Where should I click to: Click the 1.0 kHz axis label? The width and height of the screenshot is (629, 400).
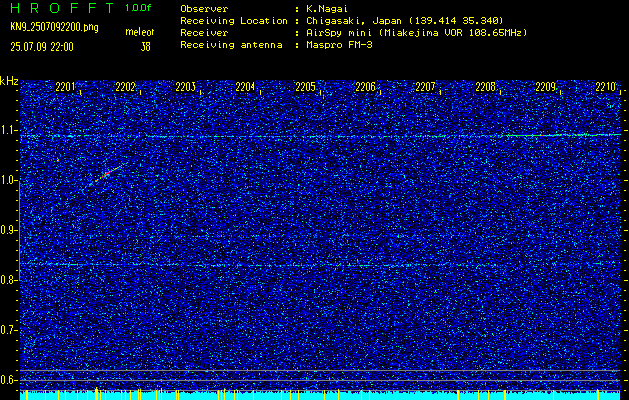[x=9, y=180]
